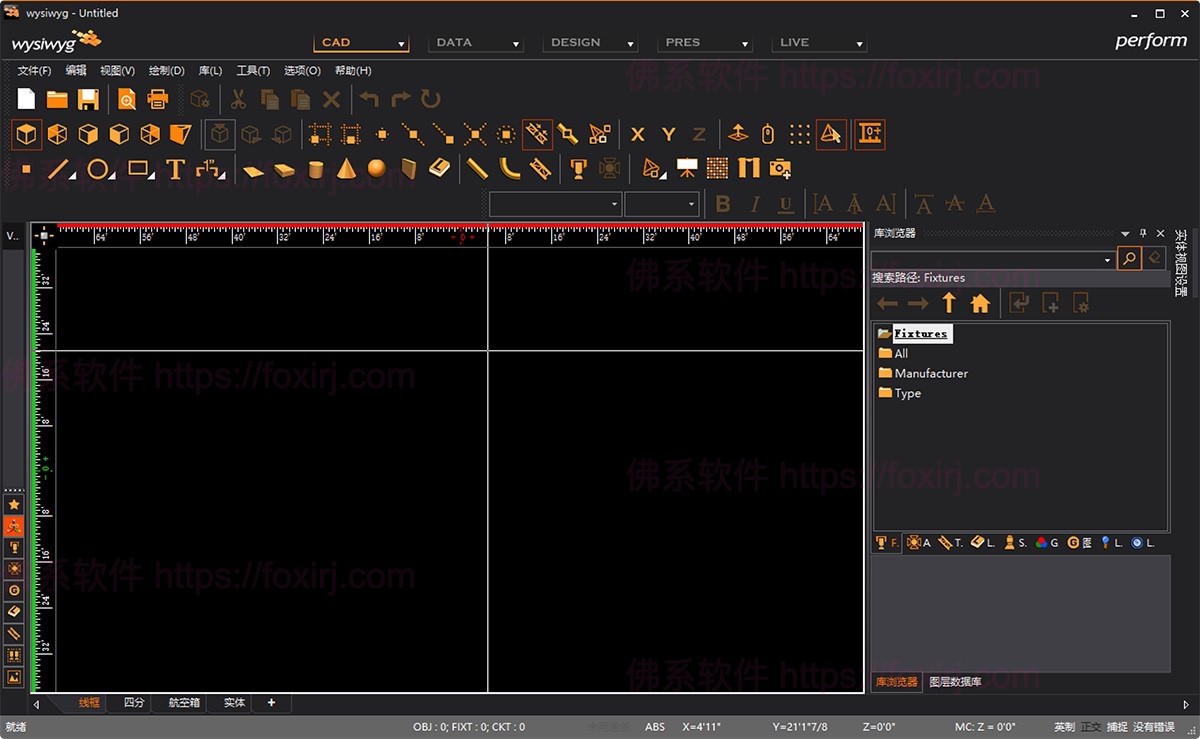Go to library home folder
The height and width of the screenshot is (739, 1200).
pyautogui.click(x=980, y=304)
